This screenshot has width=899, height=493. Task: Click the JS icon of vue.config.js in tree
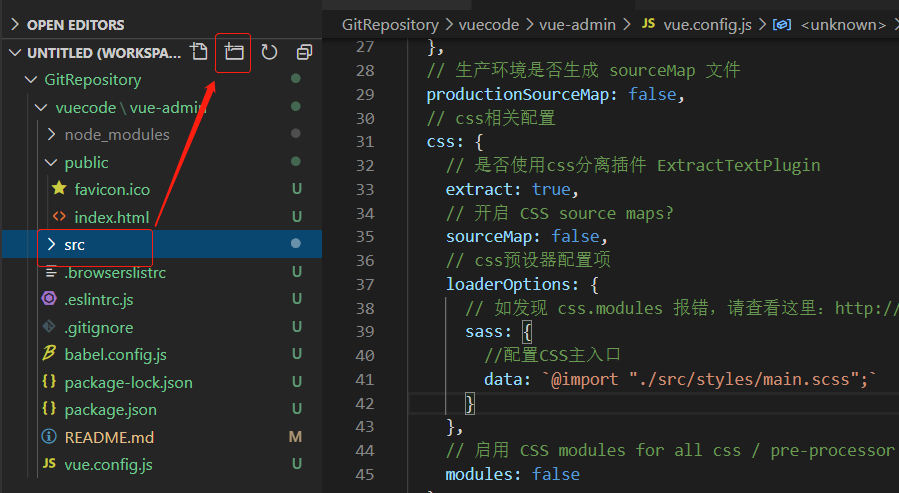tap(49, 463)
